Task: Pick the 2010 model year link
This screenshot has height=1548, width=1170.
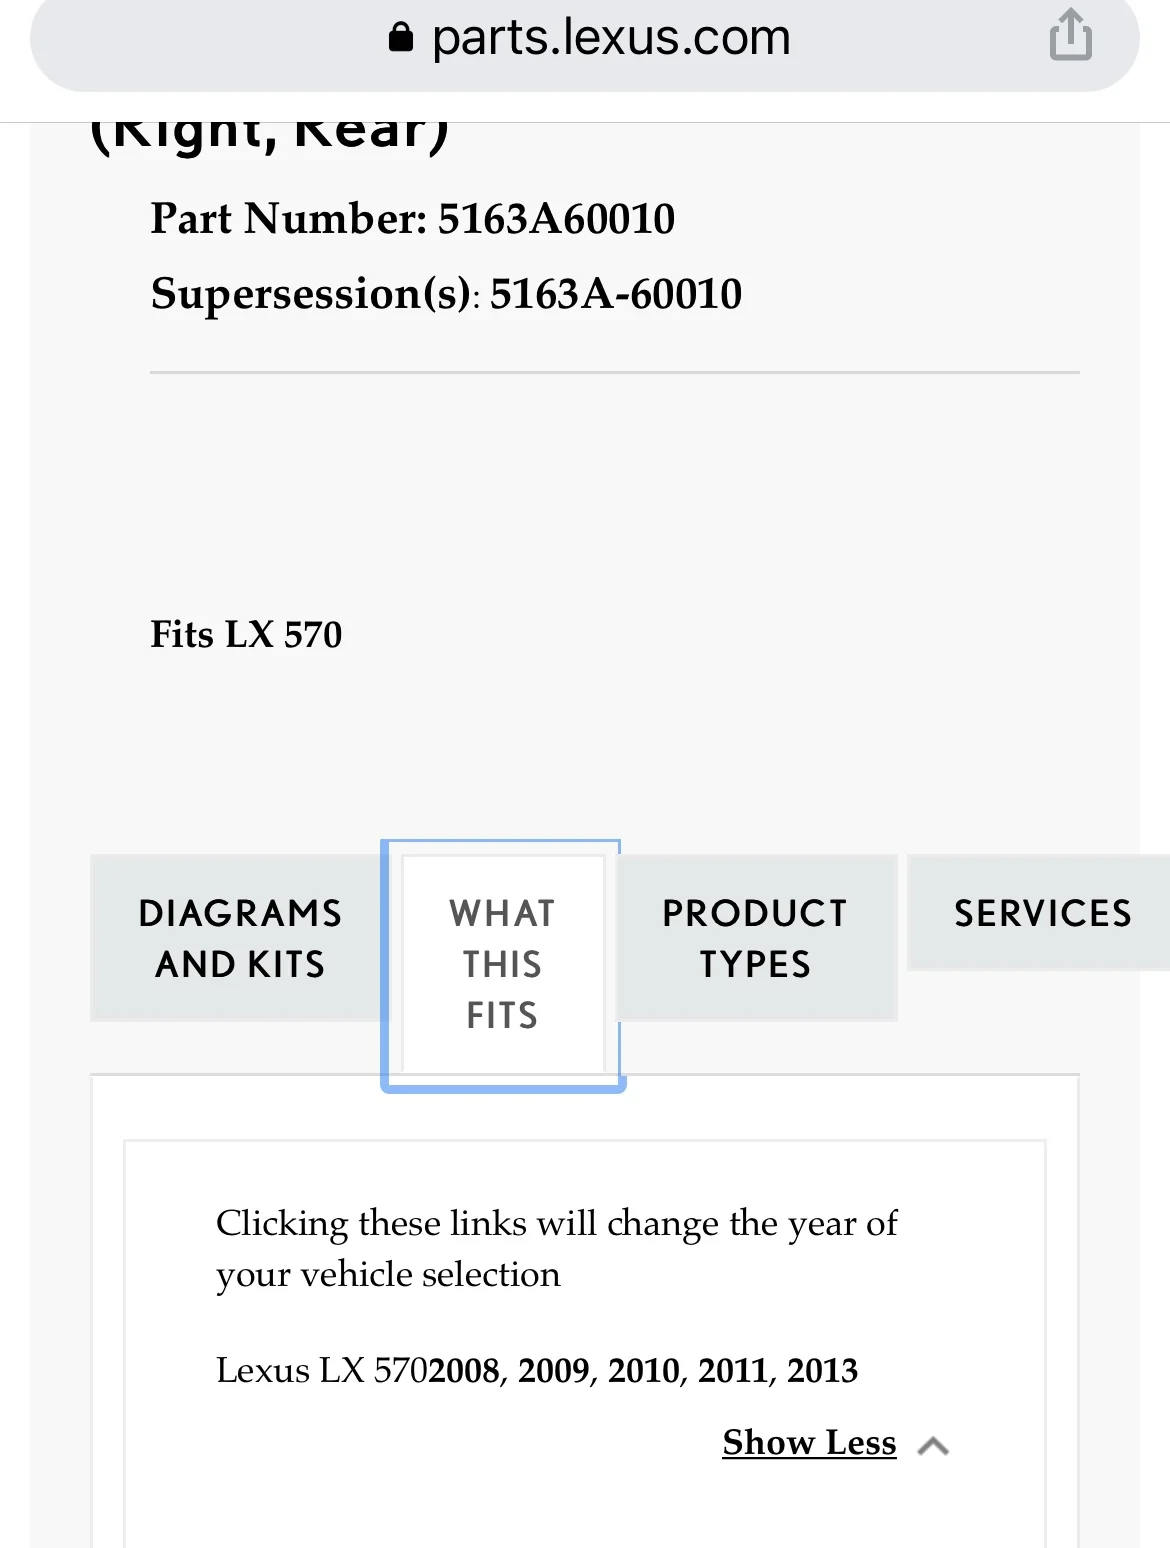Action: point(644,1370)
